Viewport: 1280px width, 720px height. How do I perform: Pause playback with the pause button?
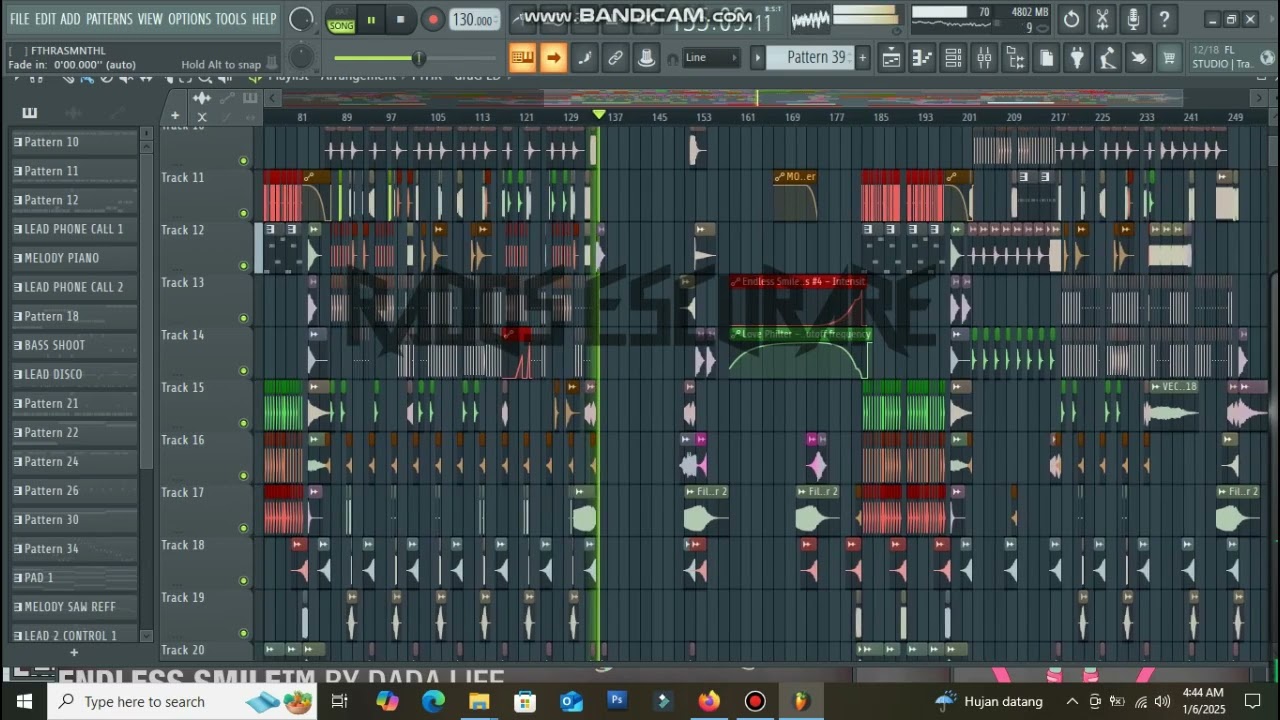371,20
